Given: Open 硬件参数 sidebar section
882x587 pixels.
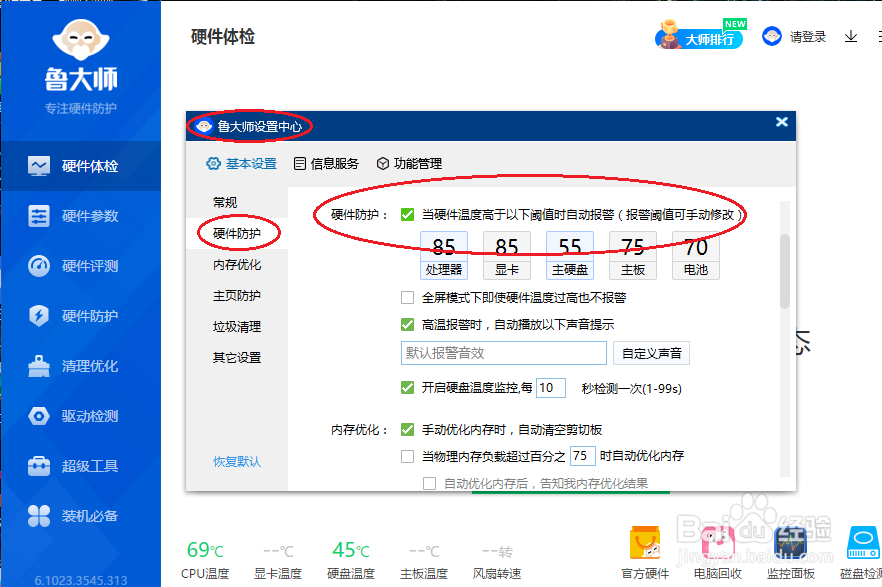Looking at the screenshot, I should [x=80, y=216].
